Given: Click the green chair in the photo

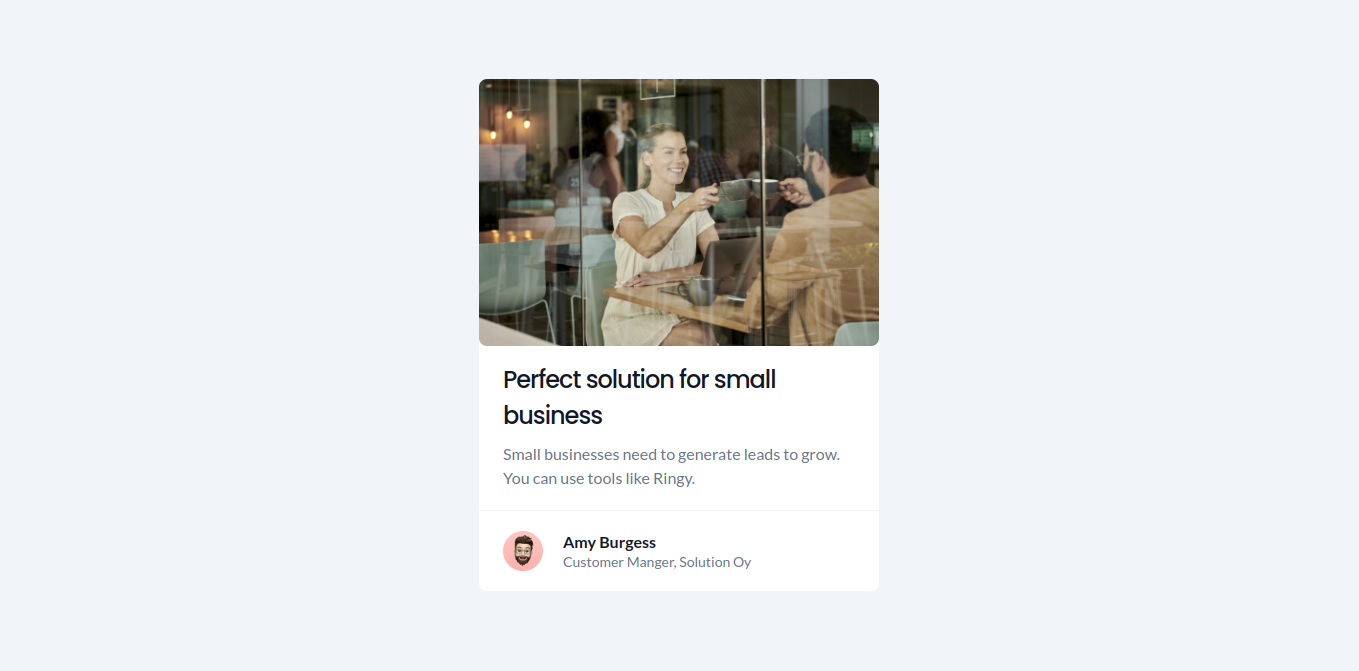Looking at the screenshot, I should [515, 278].
